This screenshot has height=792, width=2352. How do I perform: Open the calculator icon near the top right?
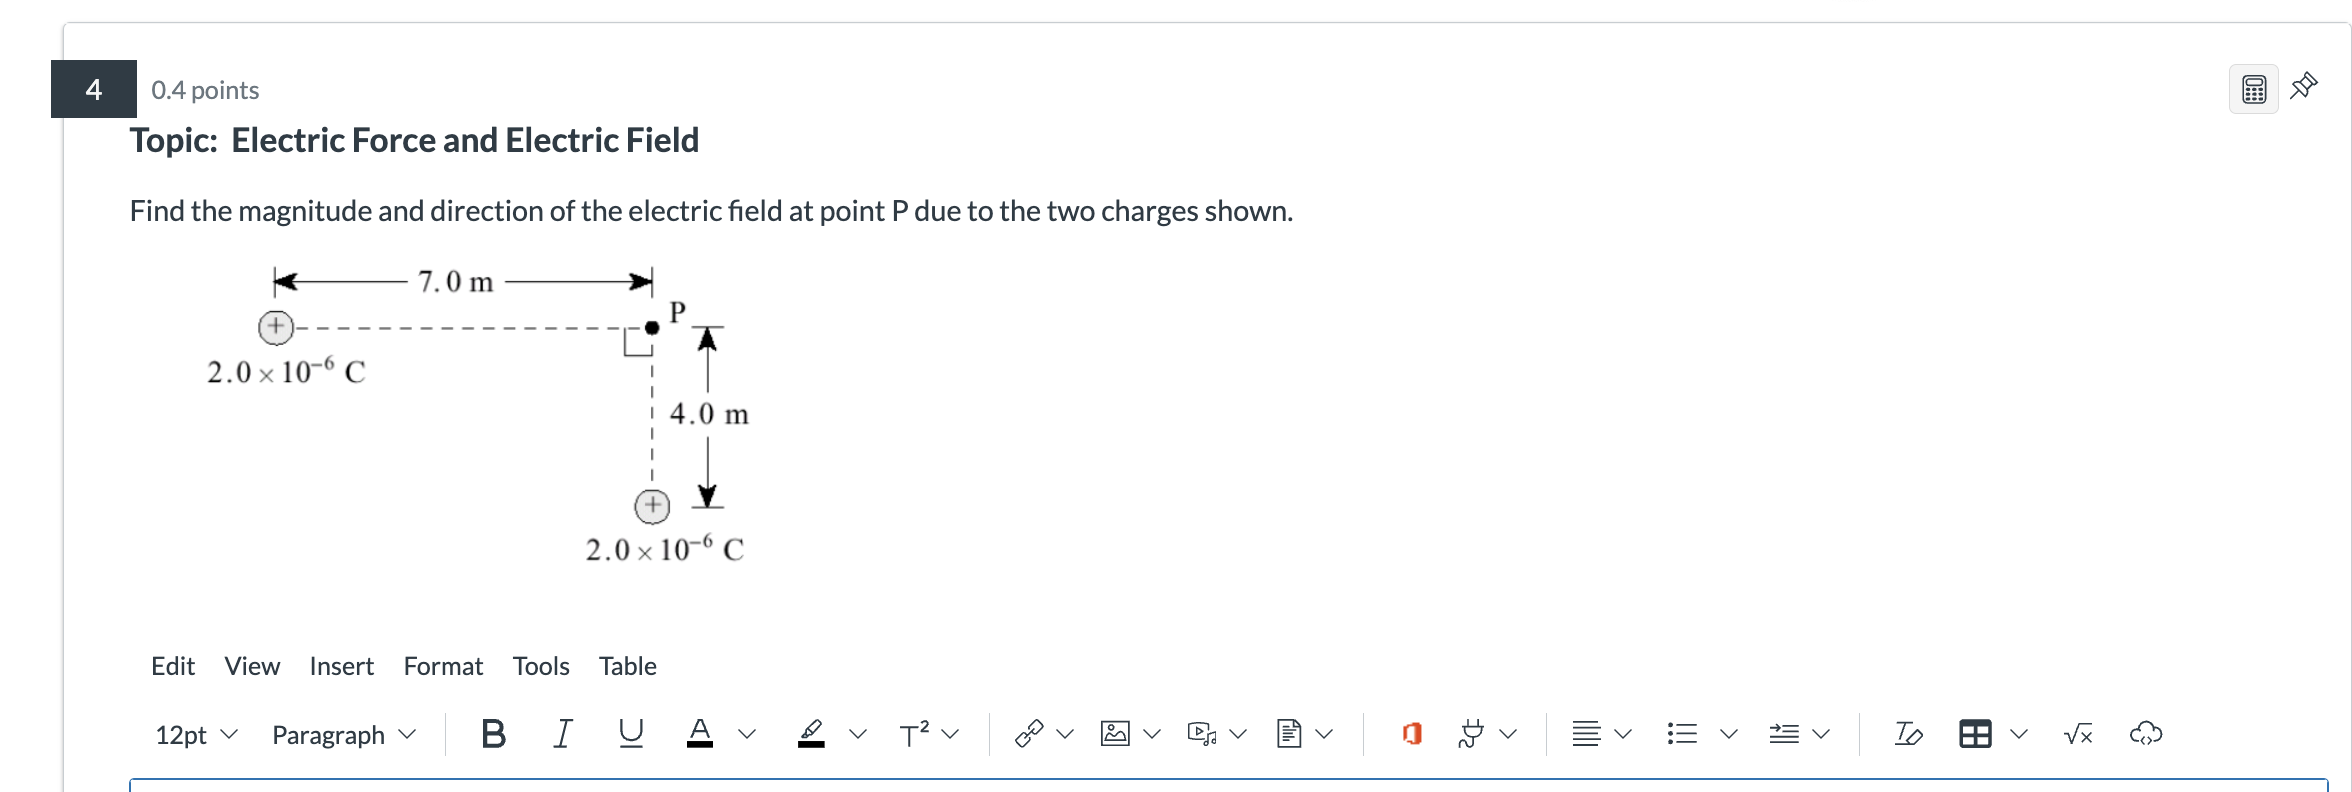pos(2252,88)
